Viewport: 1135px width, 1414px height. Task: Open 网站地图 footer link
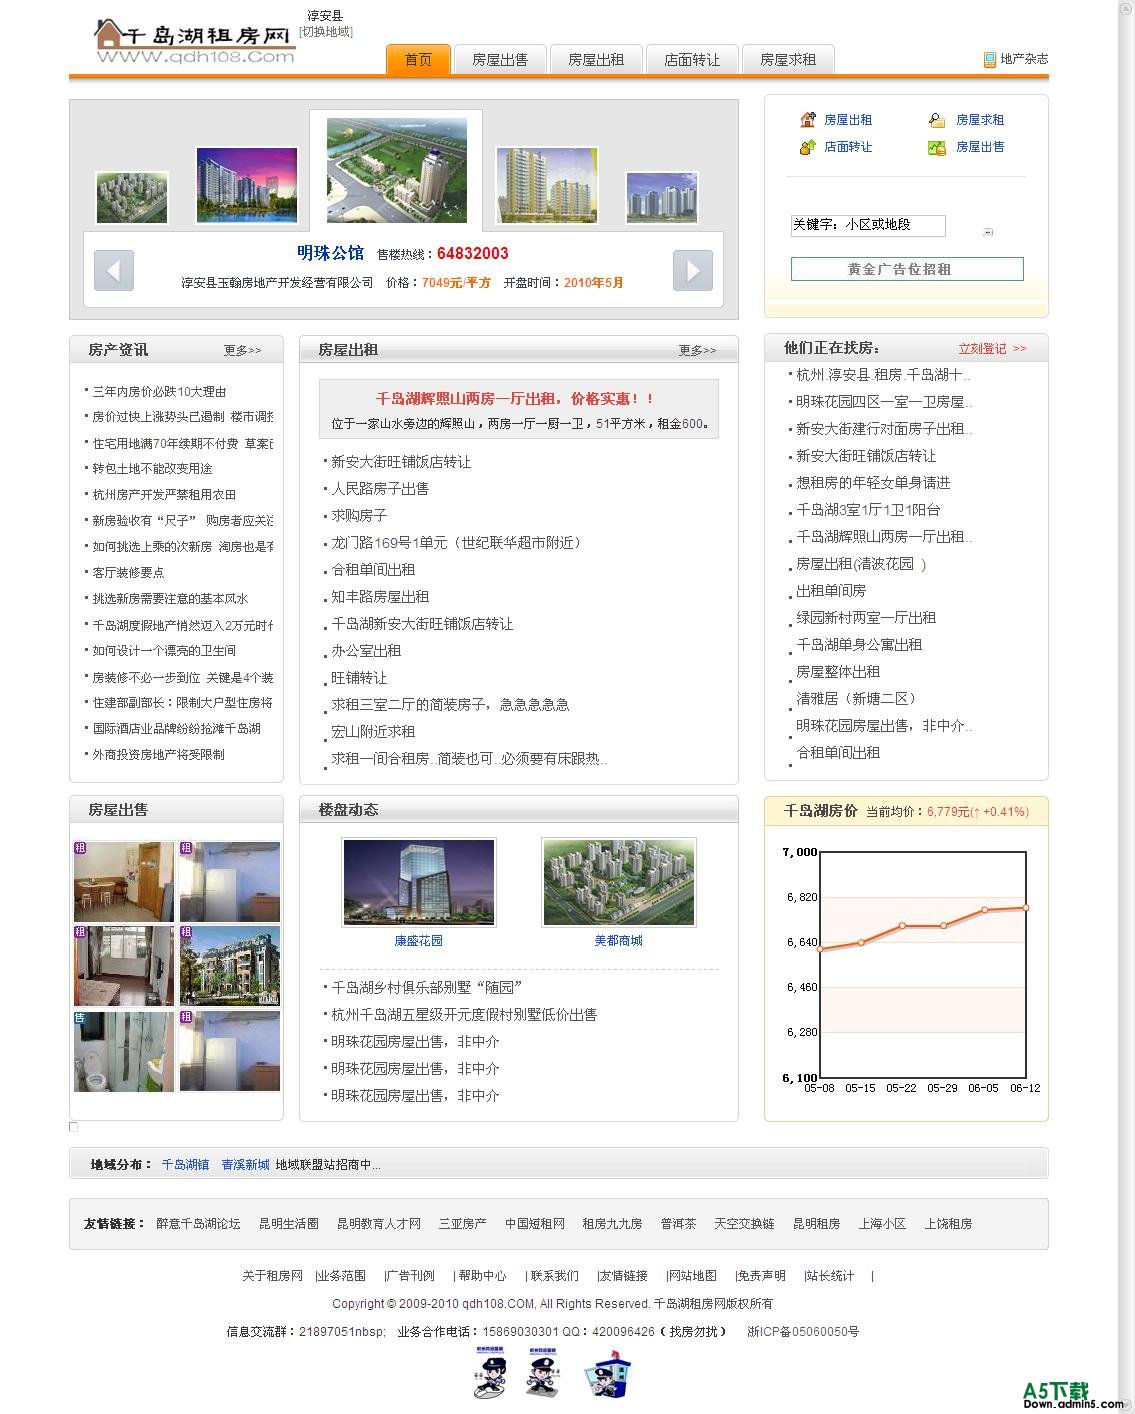point(692,1276)
